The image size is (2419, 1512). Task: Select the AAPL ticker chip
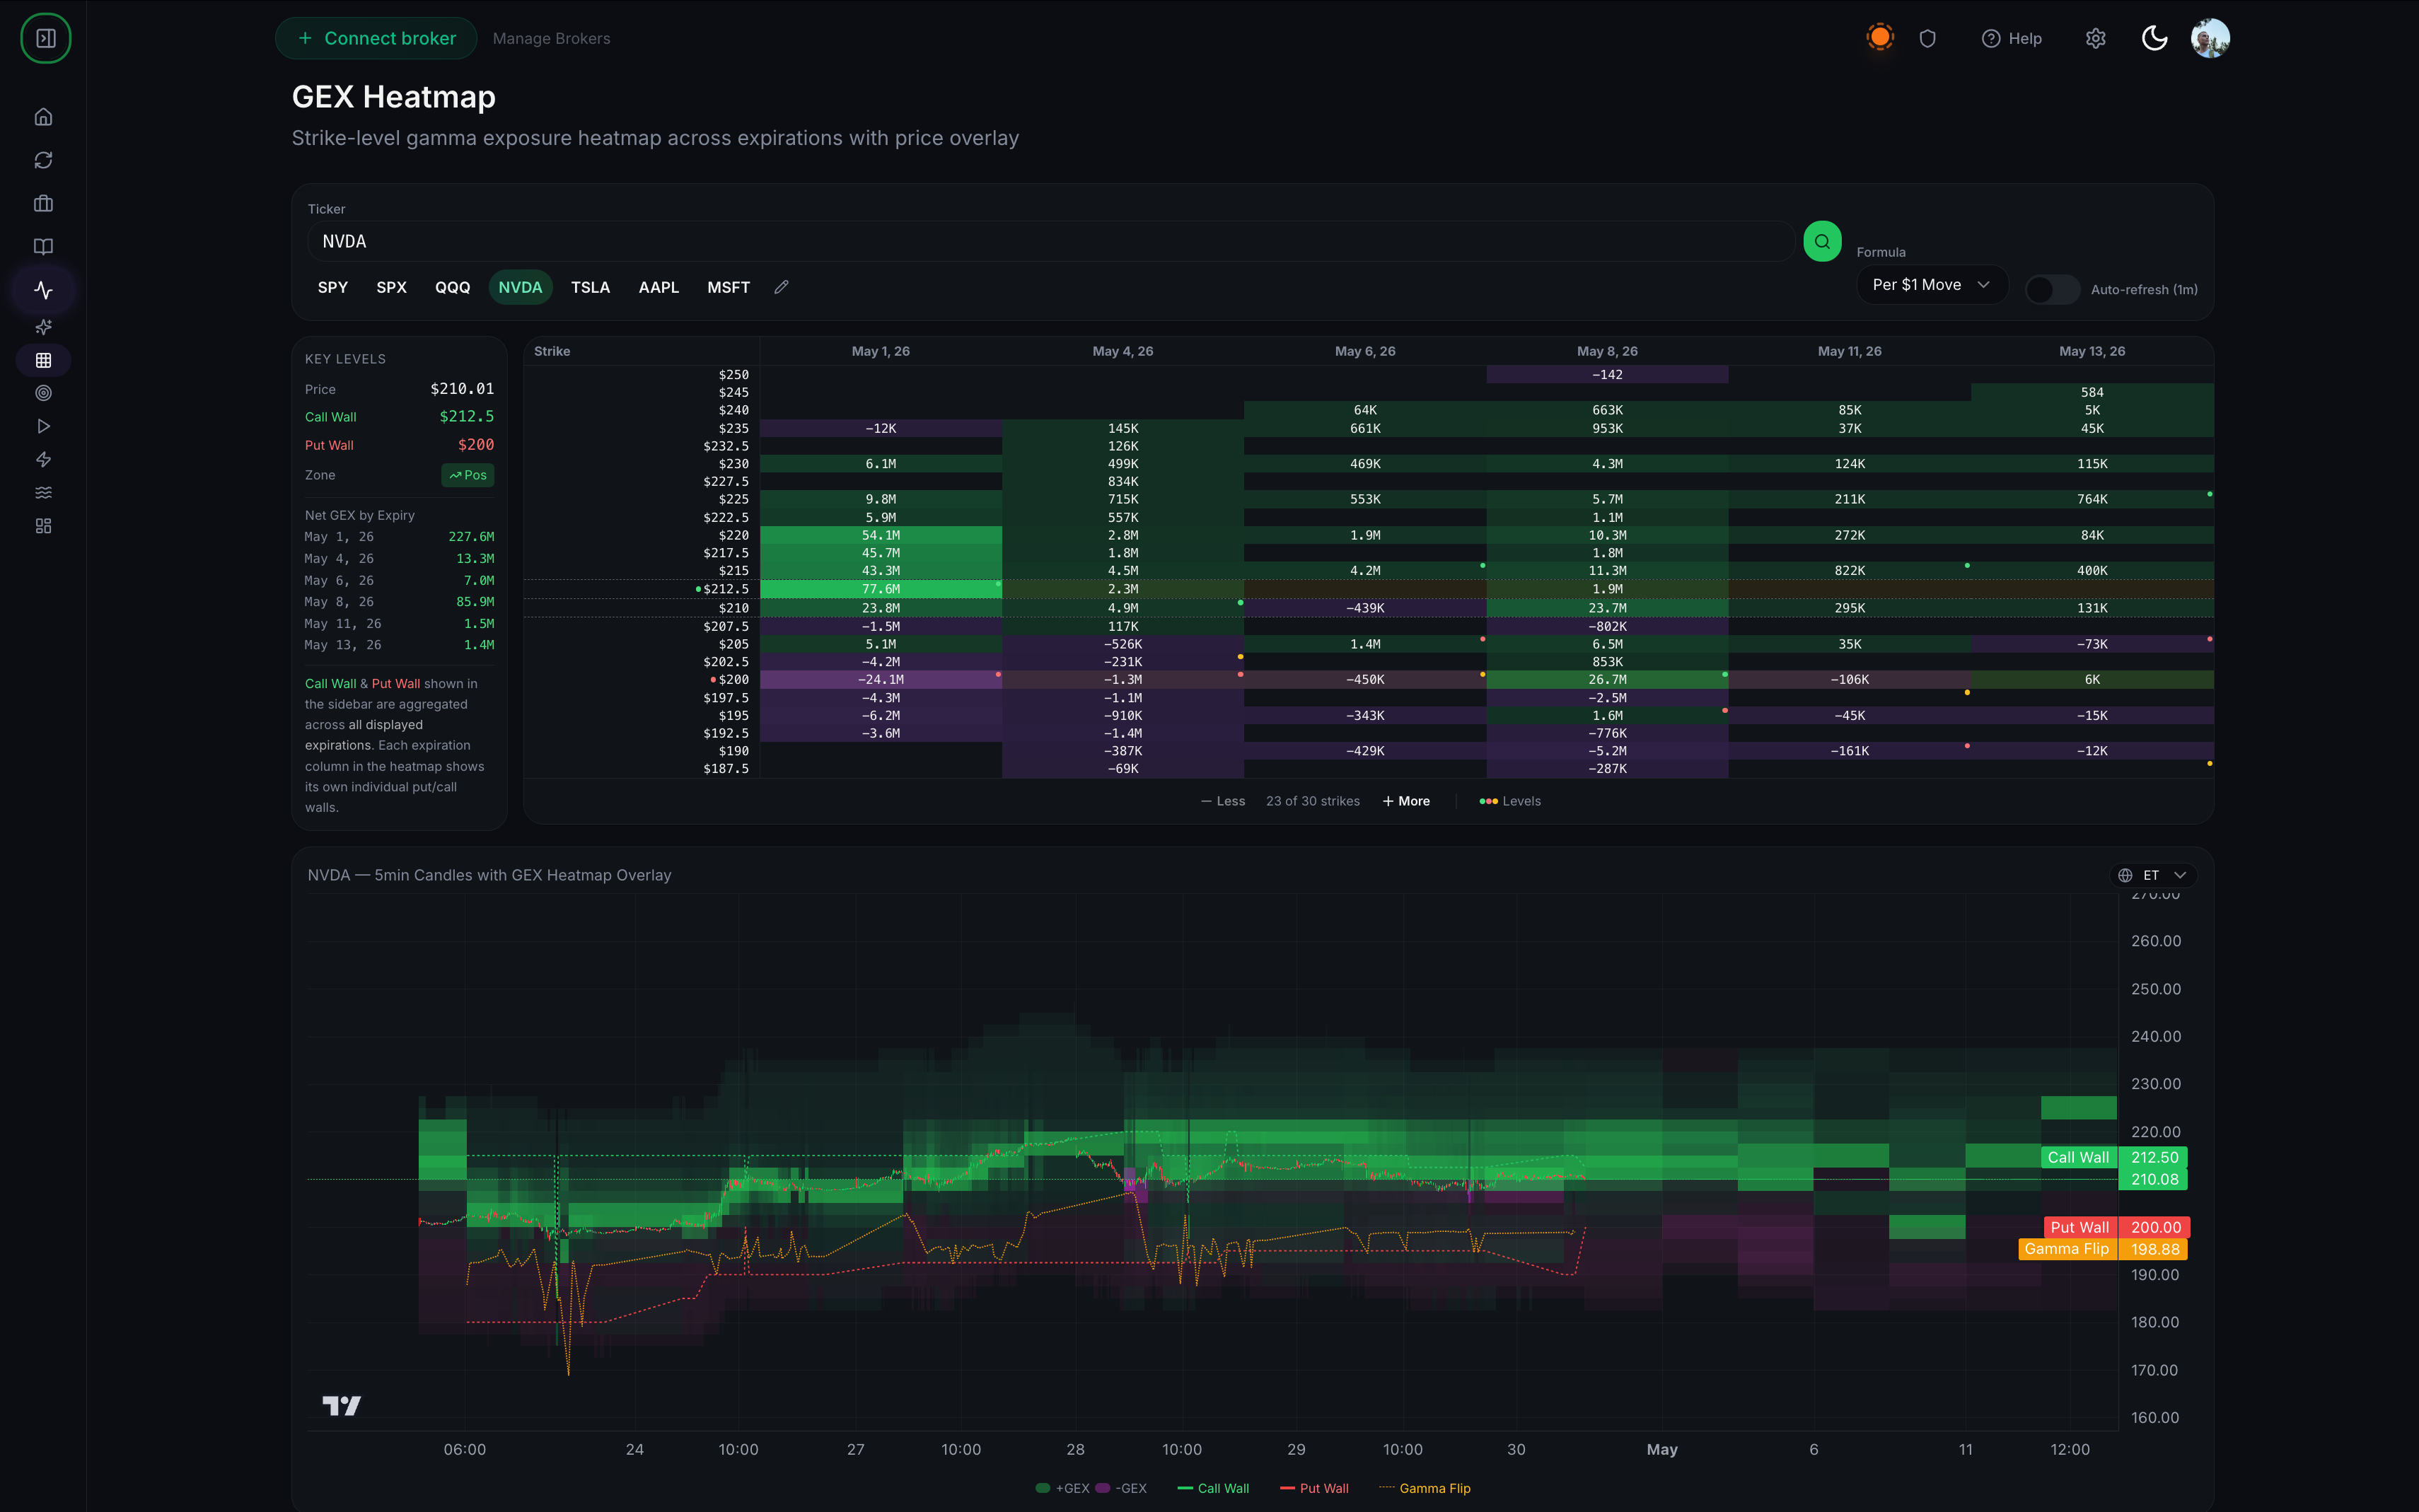(658, 287)
